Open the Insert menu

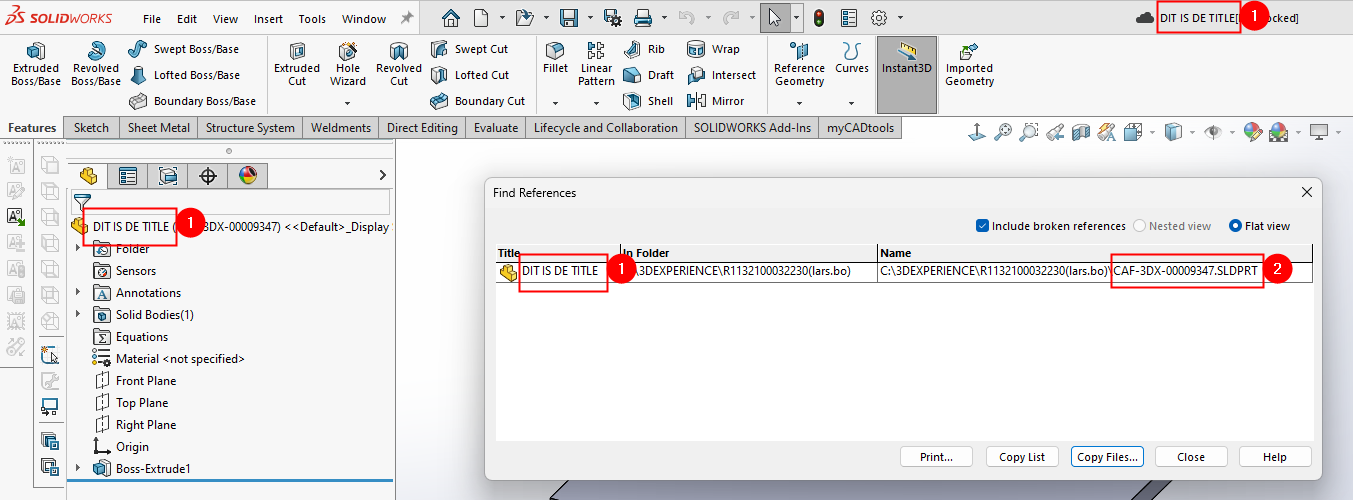tap(268, 19)
